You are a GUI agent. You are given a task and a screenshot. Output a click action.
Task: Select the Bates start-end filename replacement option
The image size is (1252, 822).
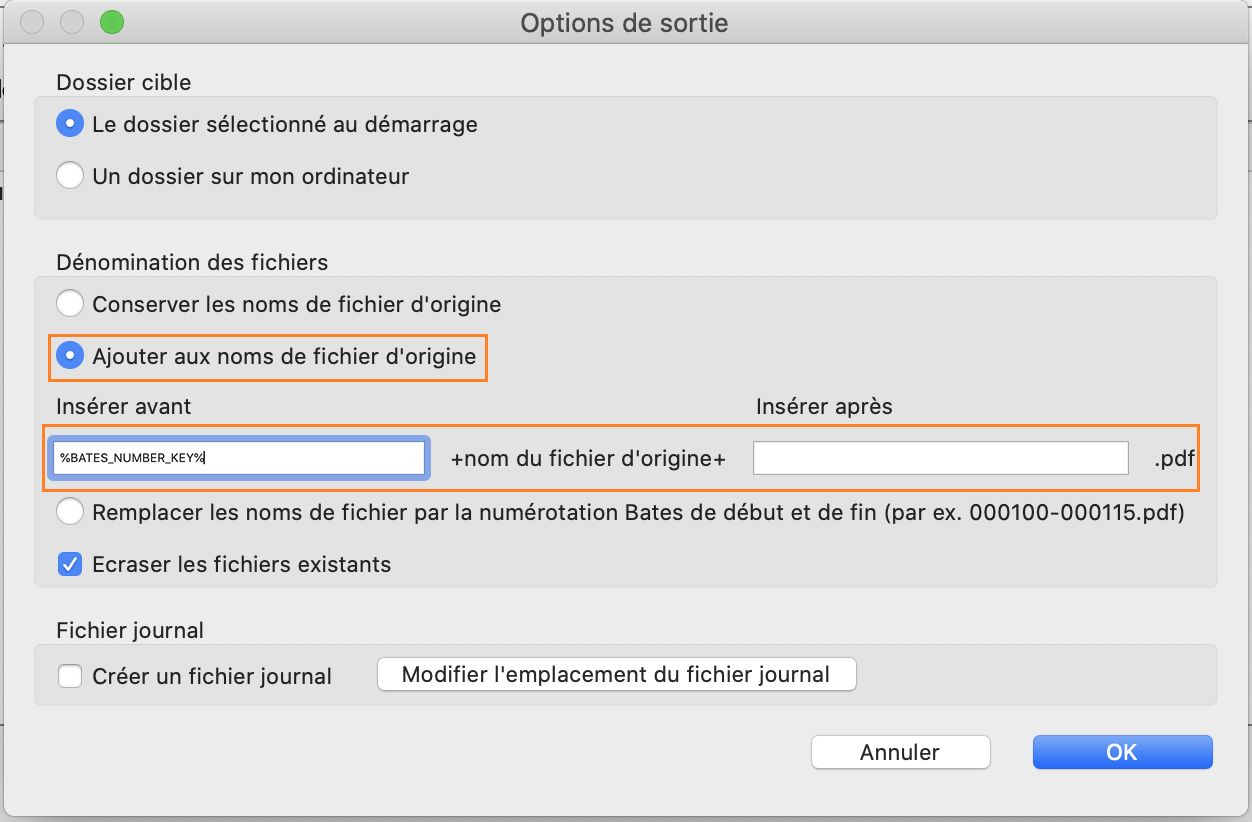pos(69,511)
